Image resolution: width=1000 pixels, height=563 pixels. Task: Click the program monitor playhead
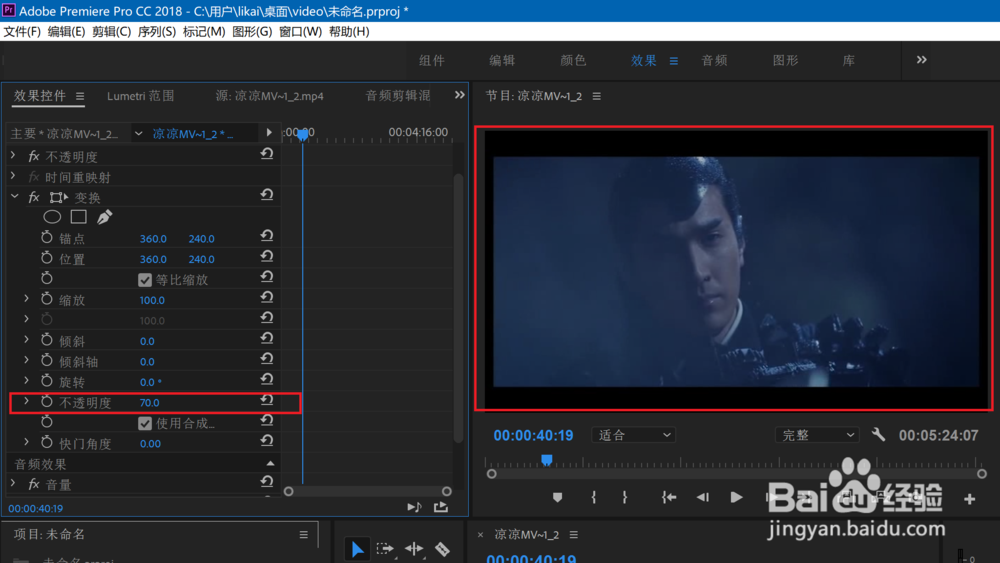coord(547,460)
